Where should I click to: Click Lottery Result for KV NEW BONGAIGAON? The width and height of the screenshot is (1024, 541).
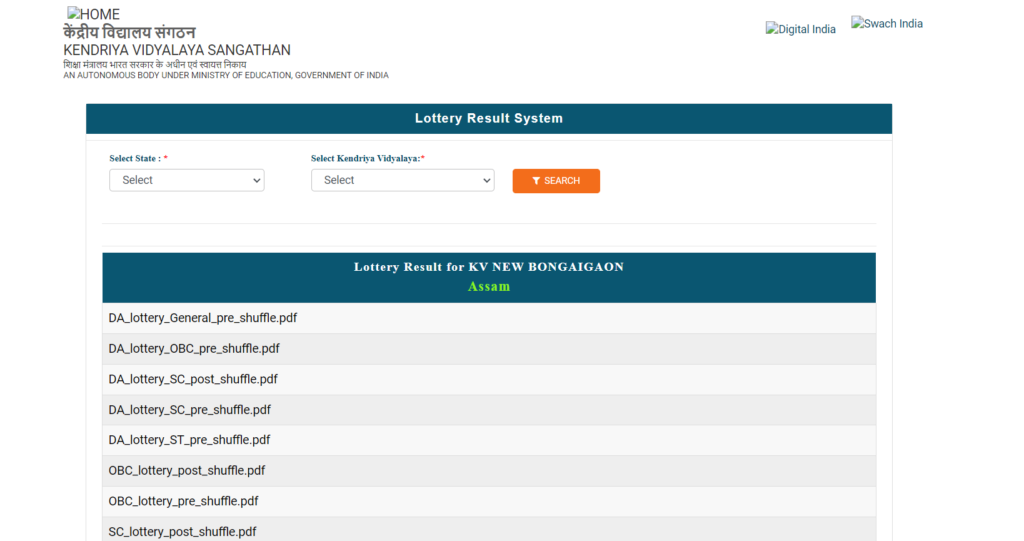pyautogui.click(x=488, y=267)
